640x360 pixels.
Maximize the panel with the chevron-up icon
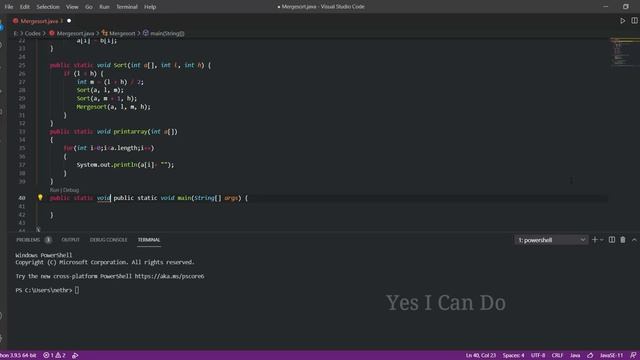(x=634, y=240)
